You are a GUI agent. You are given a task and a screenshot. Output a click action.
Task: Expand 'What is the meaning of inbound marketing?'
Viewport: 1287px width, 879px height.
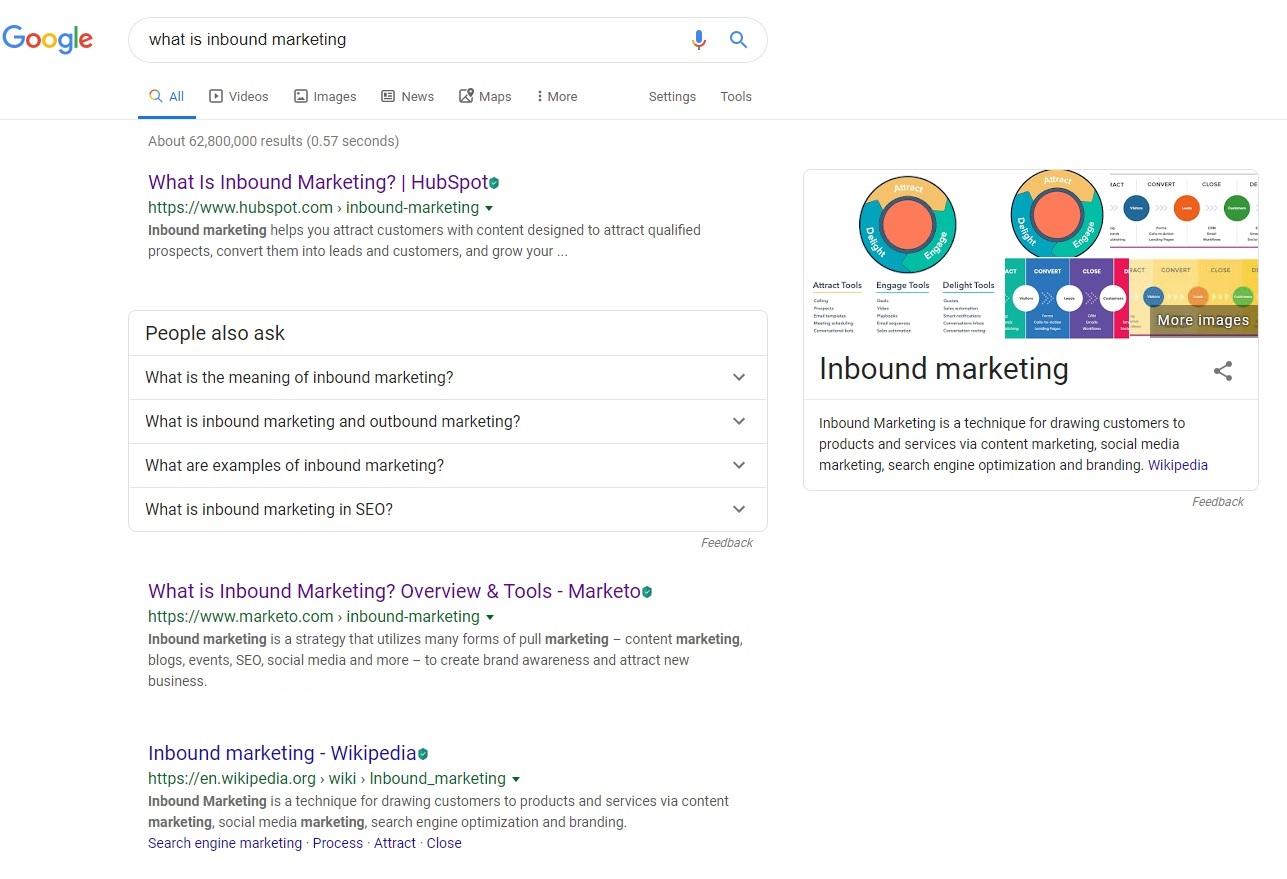click(448, 378)
